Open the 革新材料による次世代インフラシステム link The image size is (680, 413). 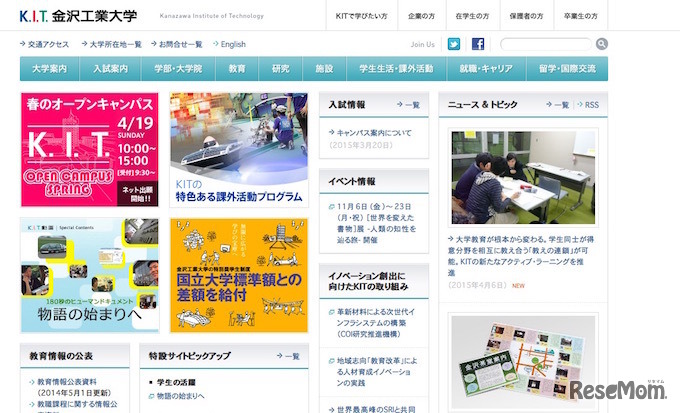click(x=373, y=323)
